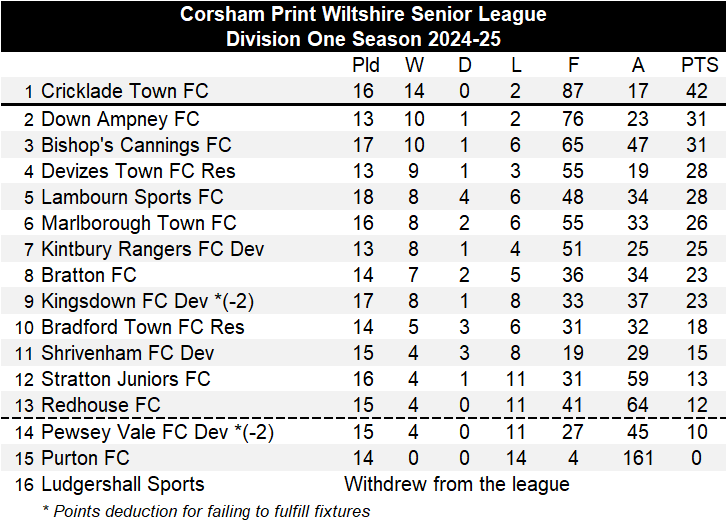Select Marlborough Town FC in the table
This screenshot has height=523, width=726.
(x=138, y=223)
